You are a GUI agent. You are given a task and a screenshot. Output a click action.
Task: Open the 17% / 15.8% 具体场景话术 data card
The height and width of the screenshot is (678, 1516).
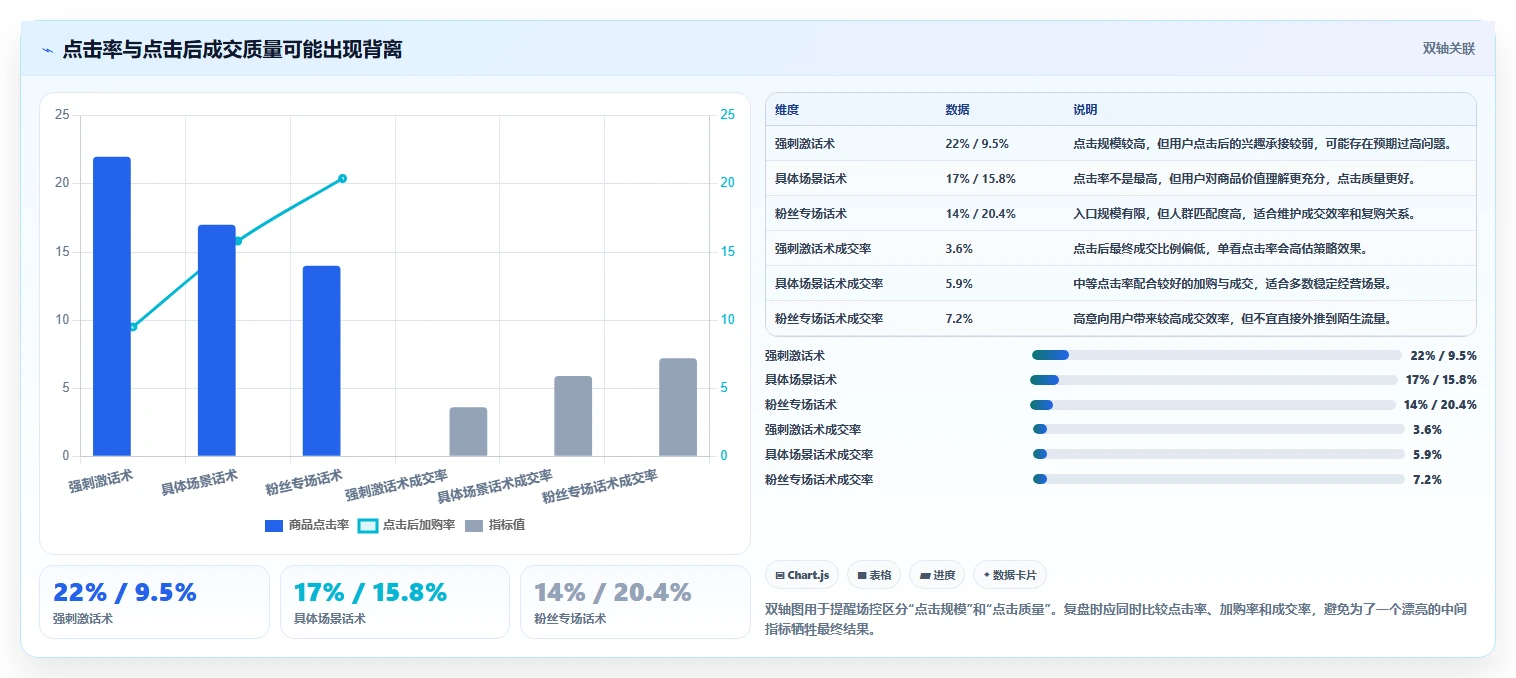(395, 602)
